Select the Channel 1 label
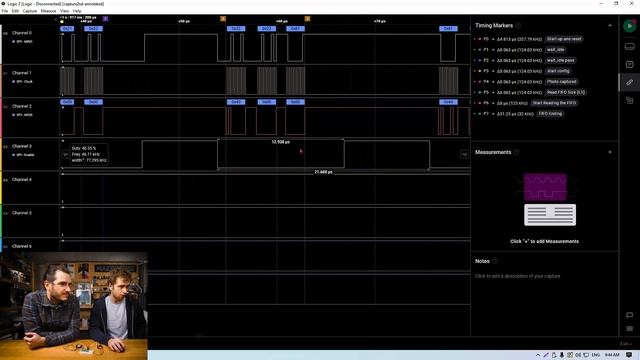Viewport: 640px width, 360px height. pyautogui.click(x=22, y=73)
